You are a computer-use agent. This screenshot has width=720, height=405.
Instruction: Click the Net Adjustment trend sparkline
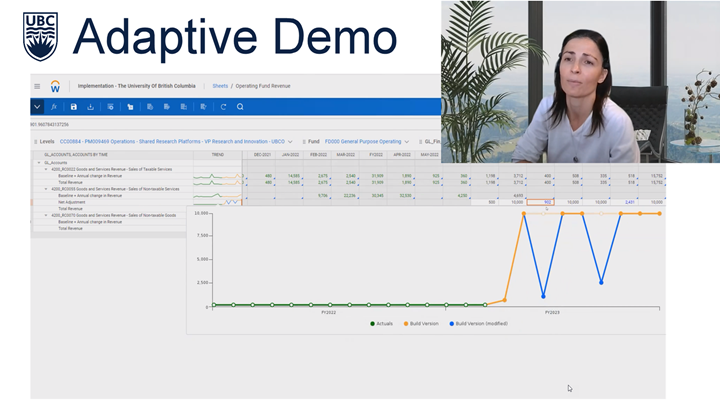218,202
